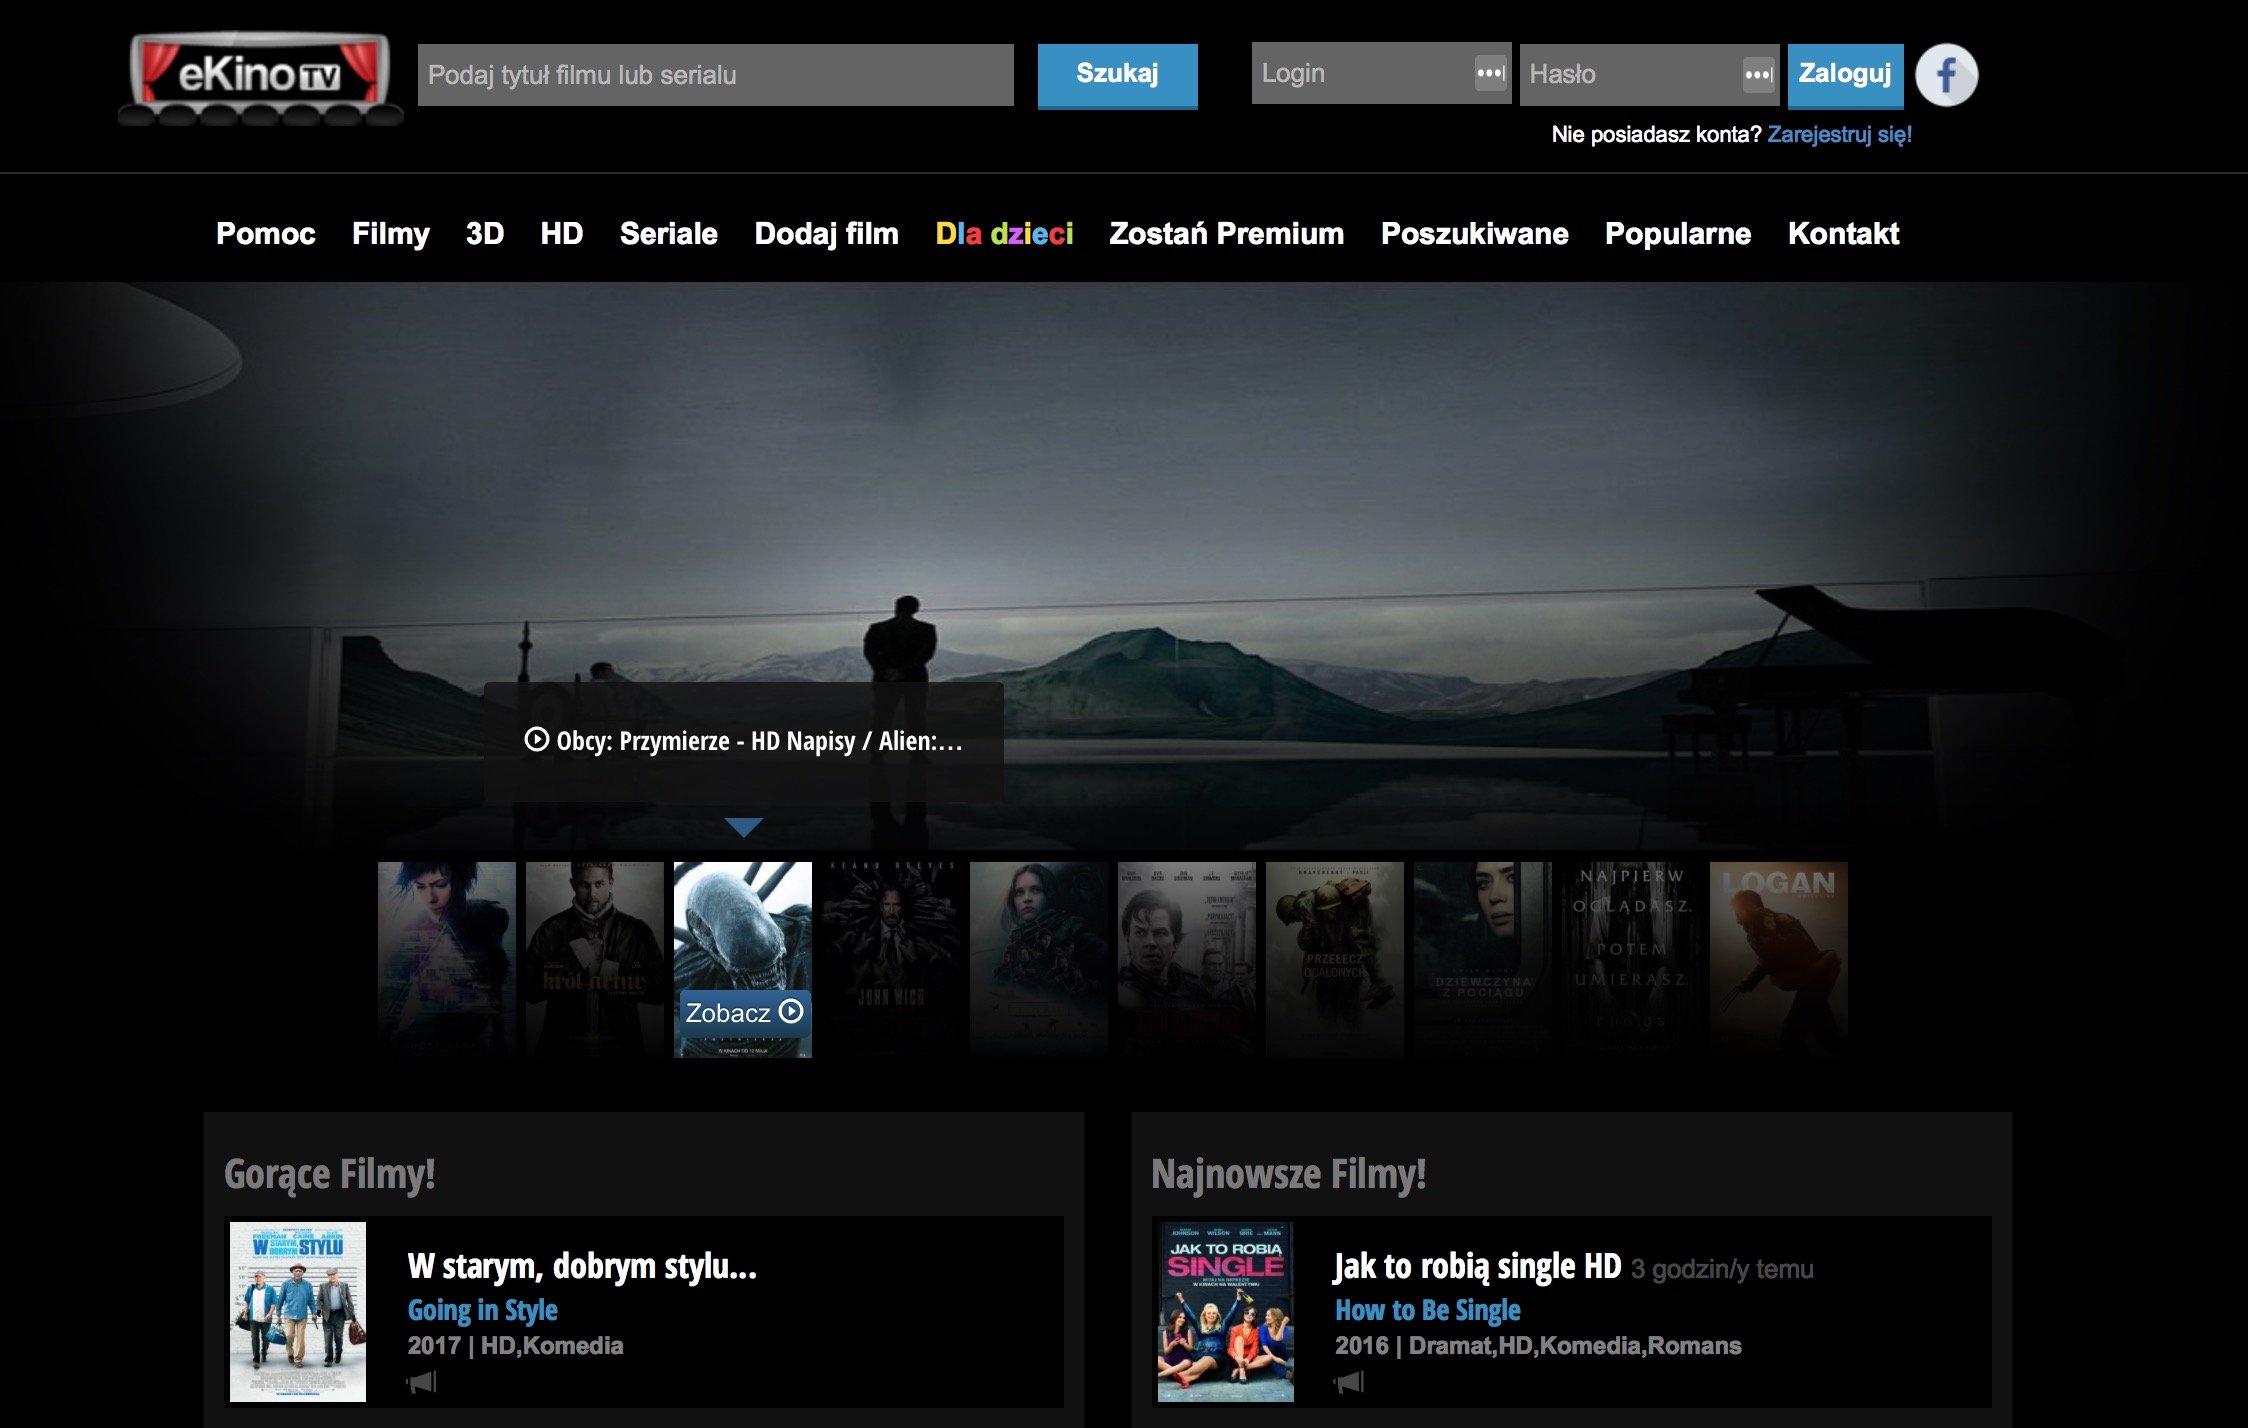Open the Popularne menu item
Screen dimensions: 2248x1428
pyautogui.click(x=1678, y=233)
